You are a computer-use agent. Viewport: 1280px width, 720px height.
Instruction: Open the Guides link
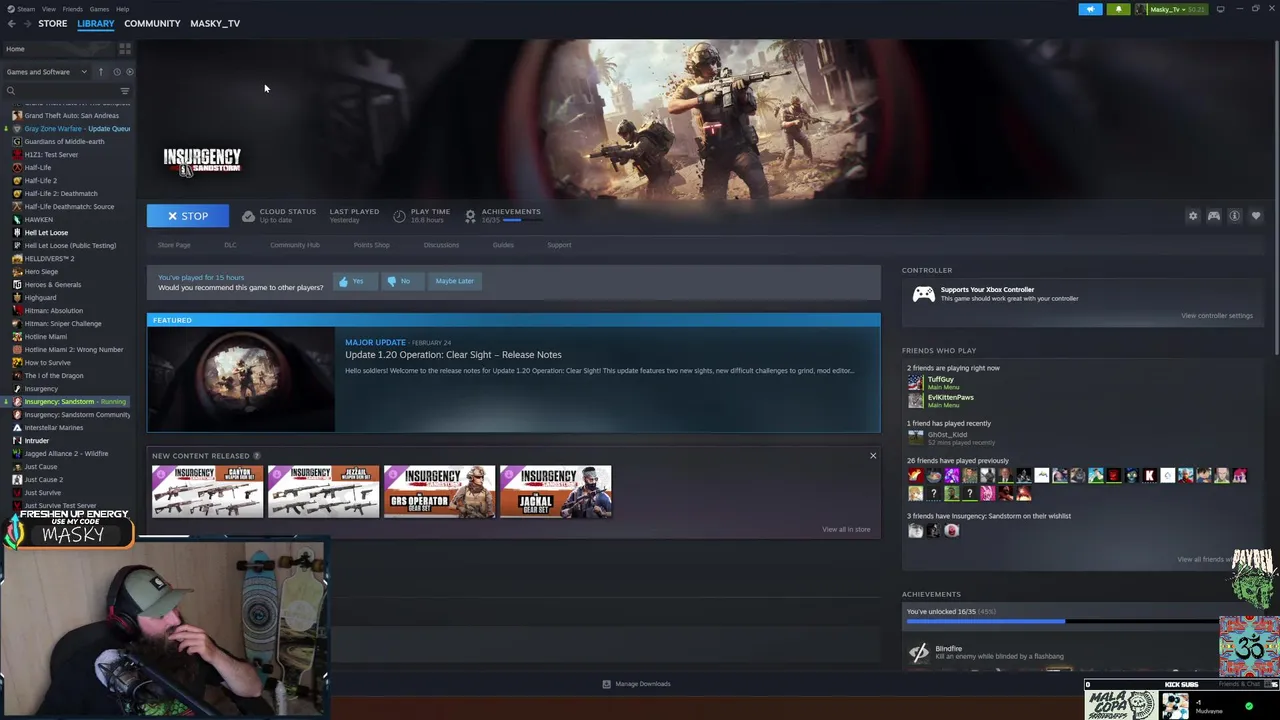(x=503, y=245)
